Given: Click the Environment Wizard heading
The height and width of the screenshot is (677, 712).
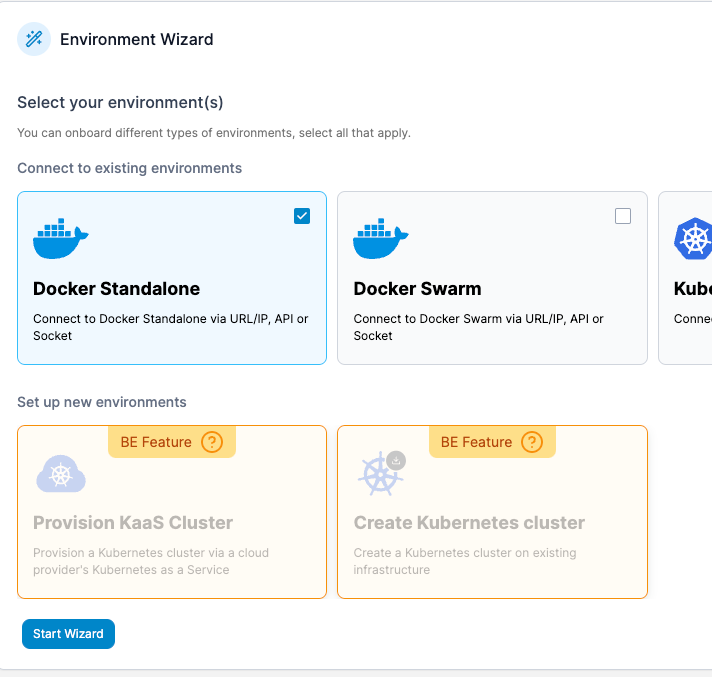Looking at the screenshot, I should click(137, 40).
